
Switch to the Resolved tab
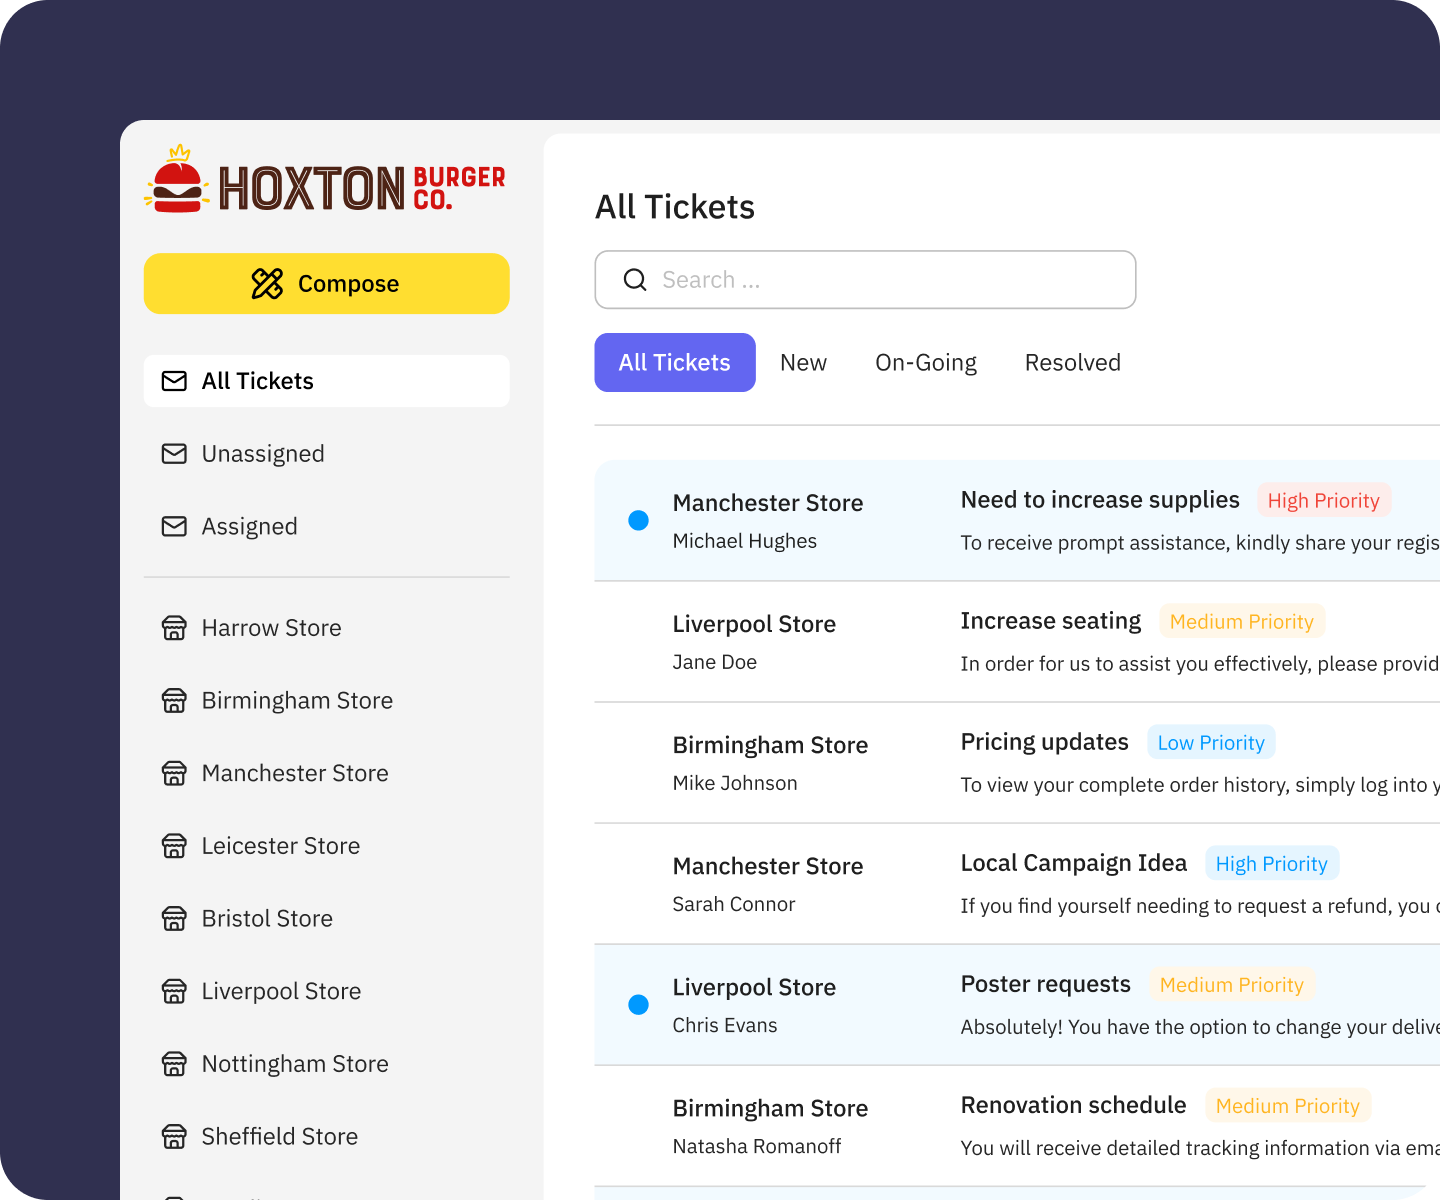click(x=1073, y=362)
